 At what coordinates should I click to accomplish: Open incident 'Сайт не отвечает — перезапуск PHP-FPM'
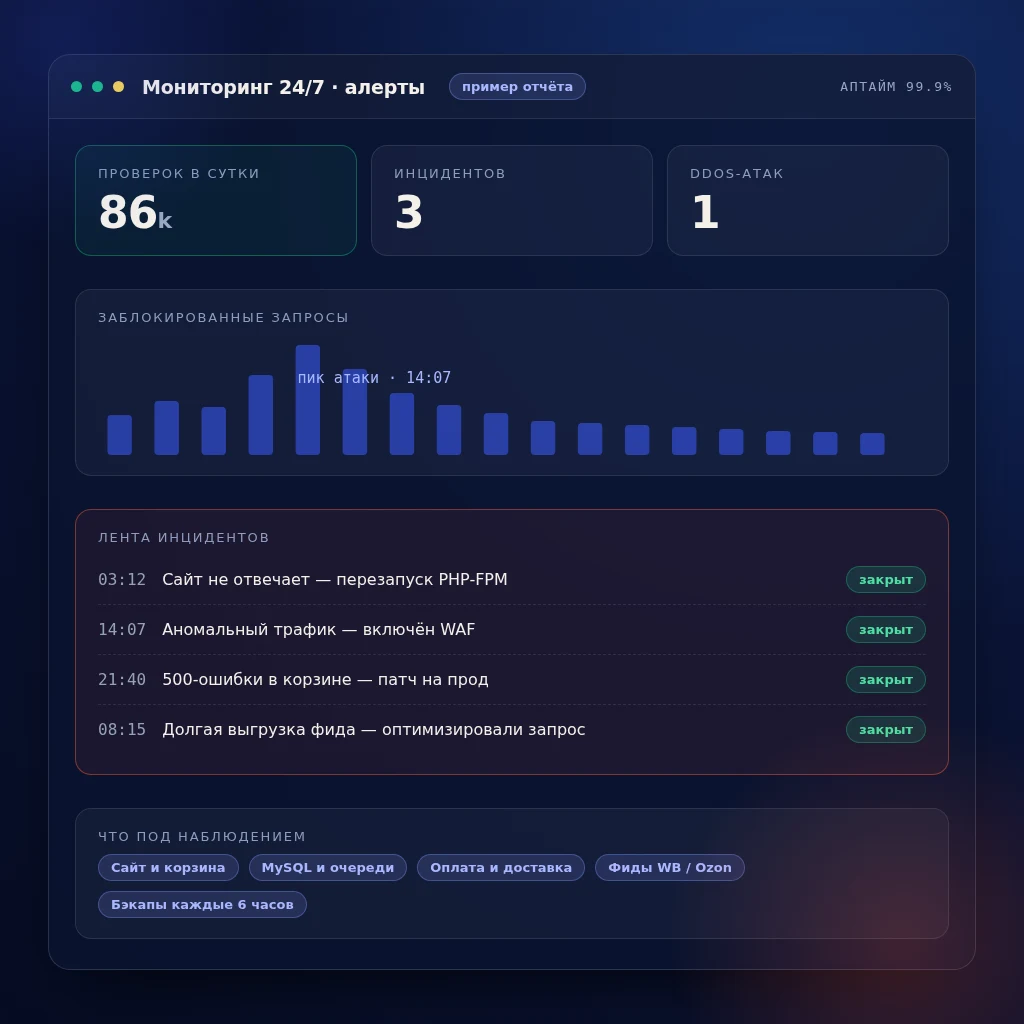click(512, 580)
